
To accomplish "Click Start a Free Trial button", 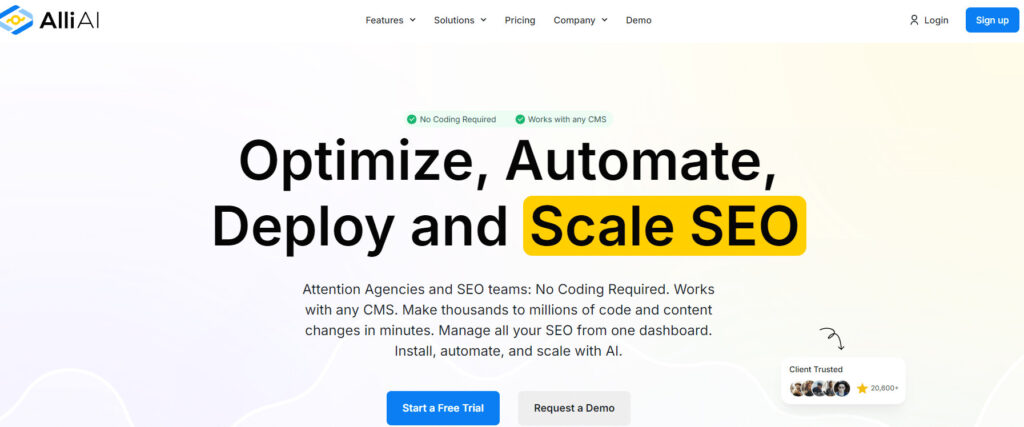I will coord(443,408).
